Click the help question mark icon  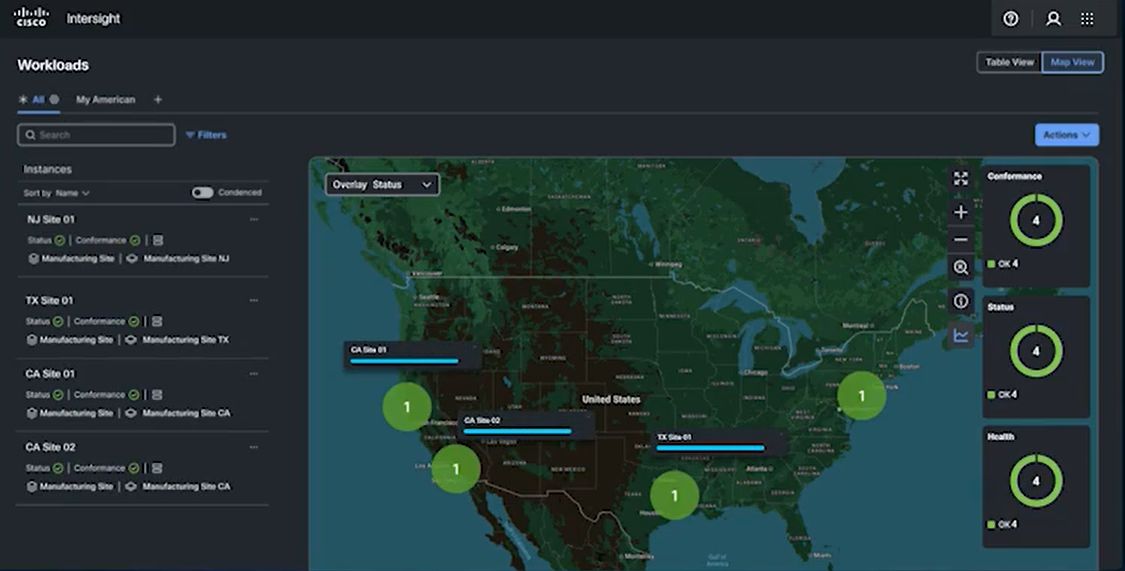[x=1010, y=19]
